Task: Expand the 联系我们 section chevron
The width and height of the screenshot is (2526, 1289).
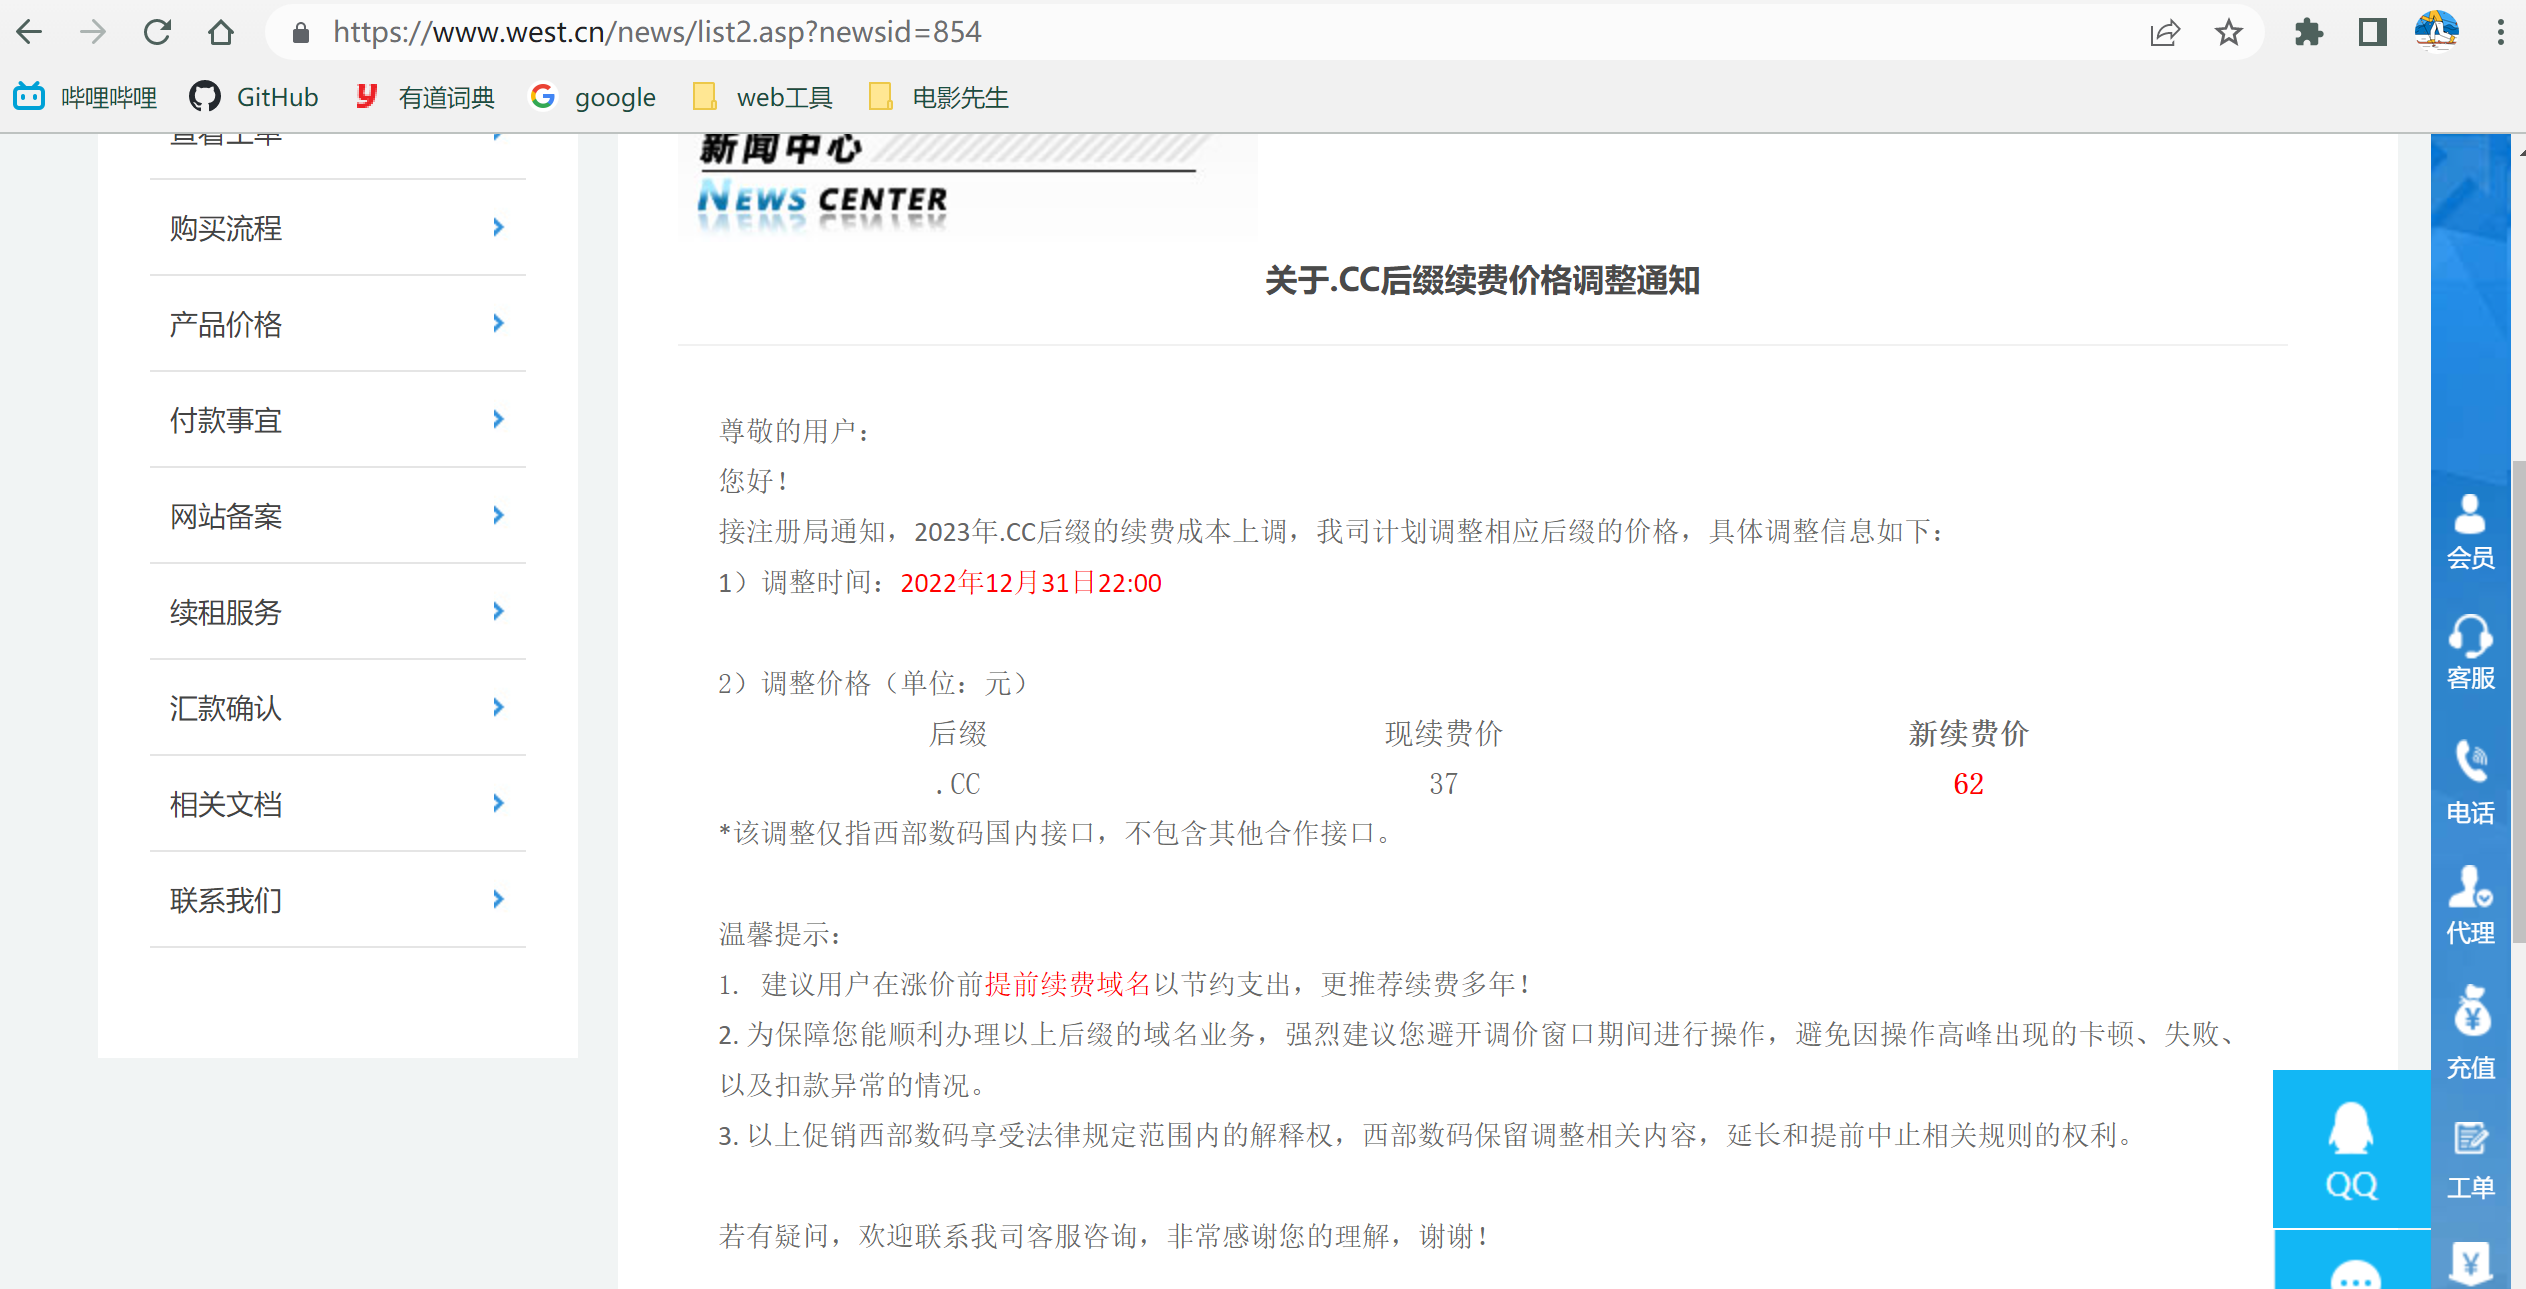Action: pyautogui.click(x=497, y=899)
